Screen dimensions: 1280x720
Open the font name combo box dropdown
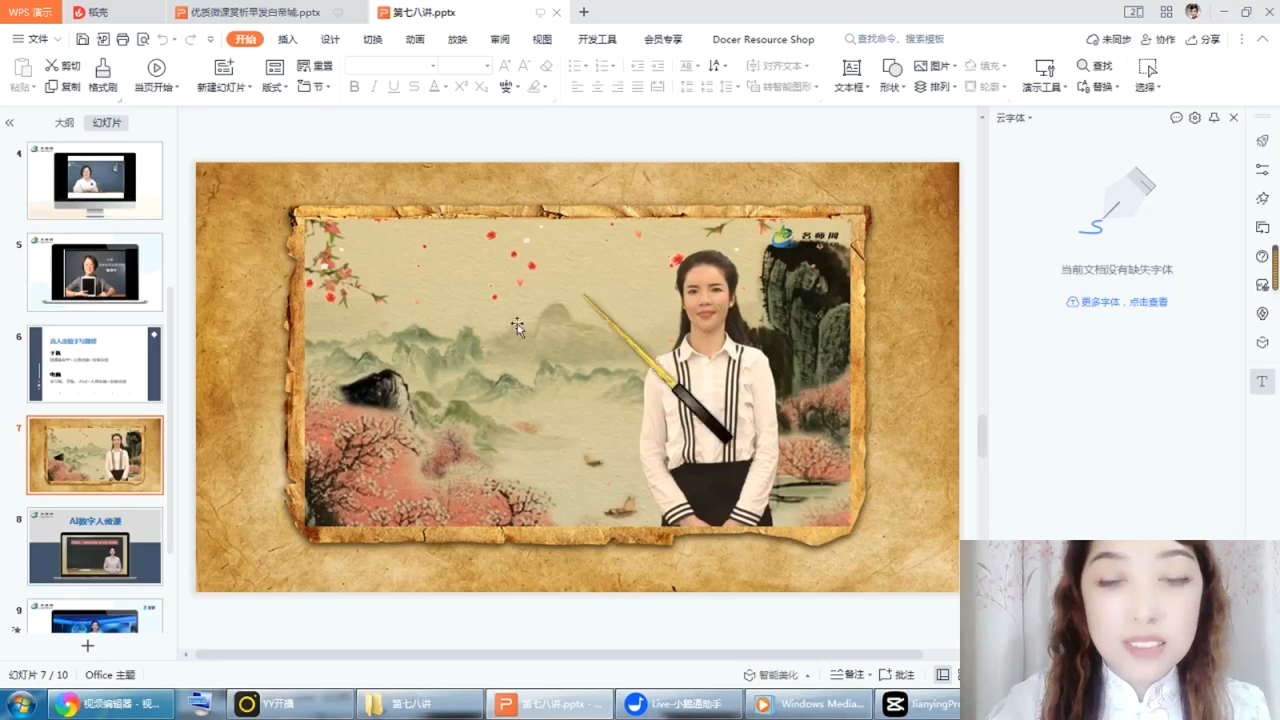433,66
